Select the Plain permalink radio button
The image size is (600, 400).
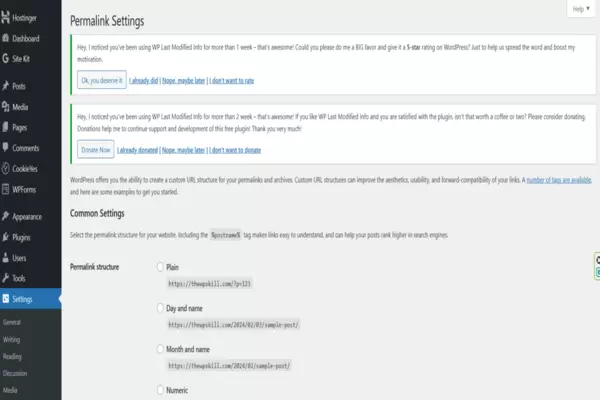pos(160,267)
